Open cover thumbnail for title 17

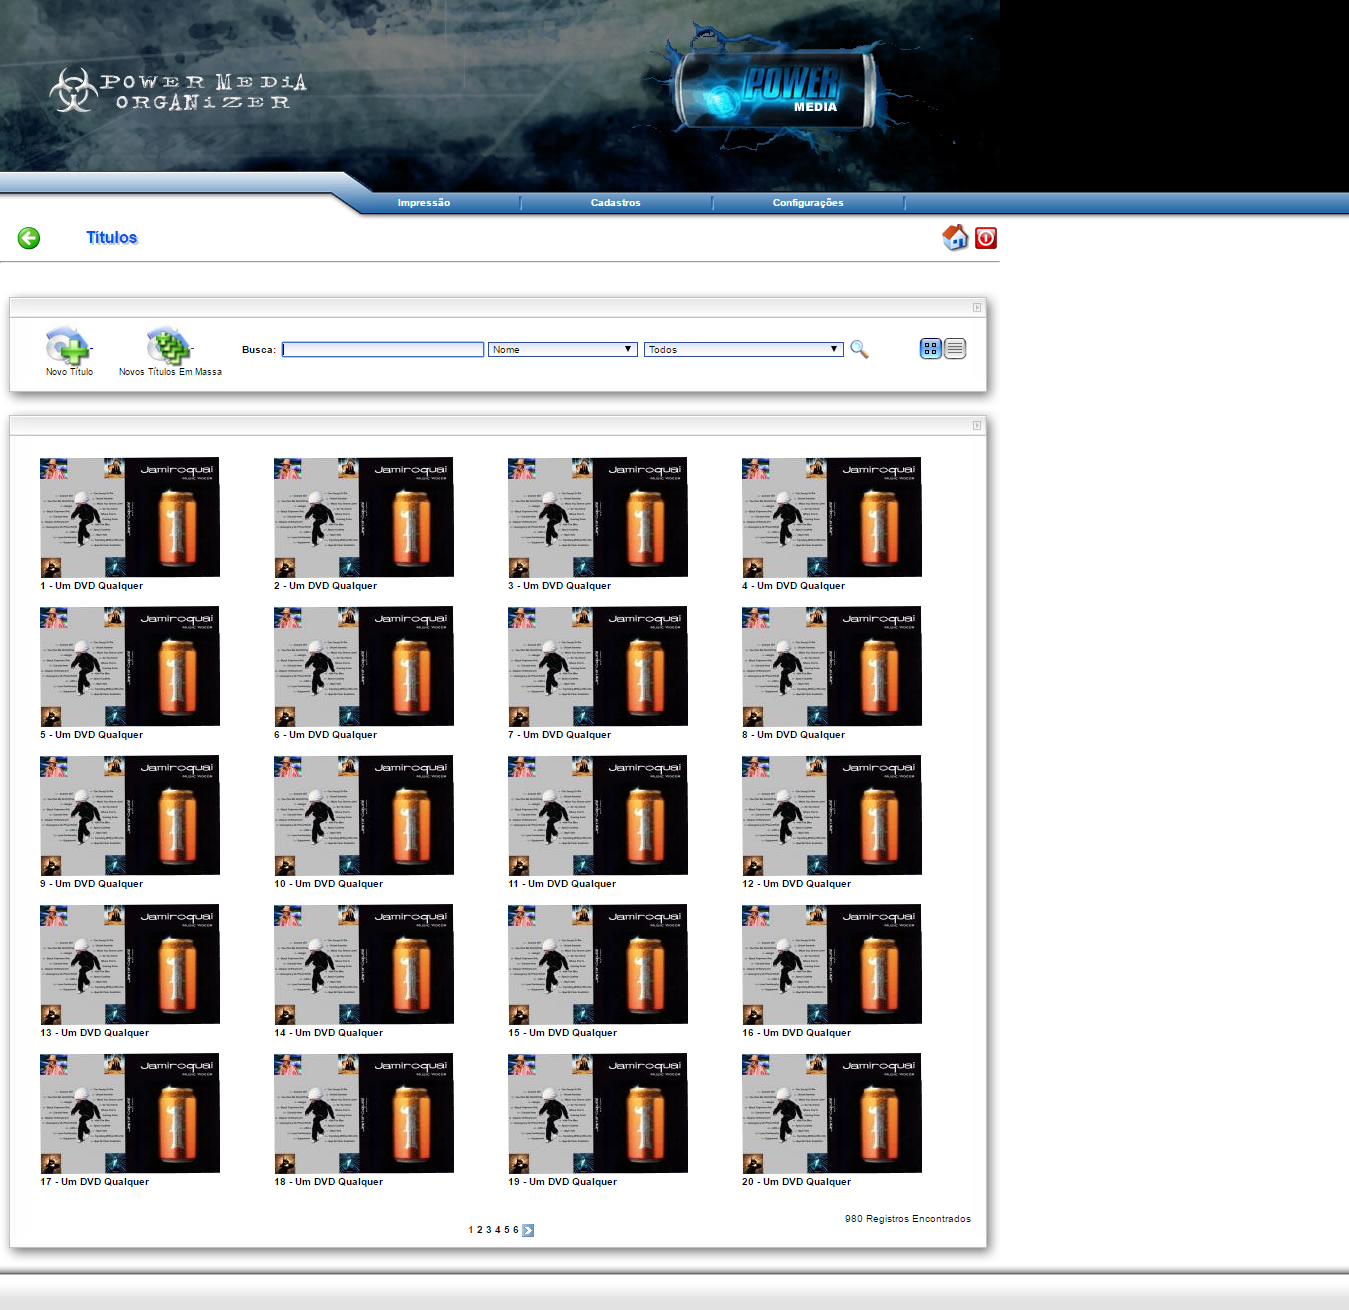click(x=130, y=1113)
